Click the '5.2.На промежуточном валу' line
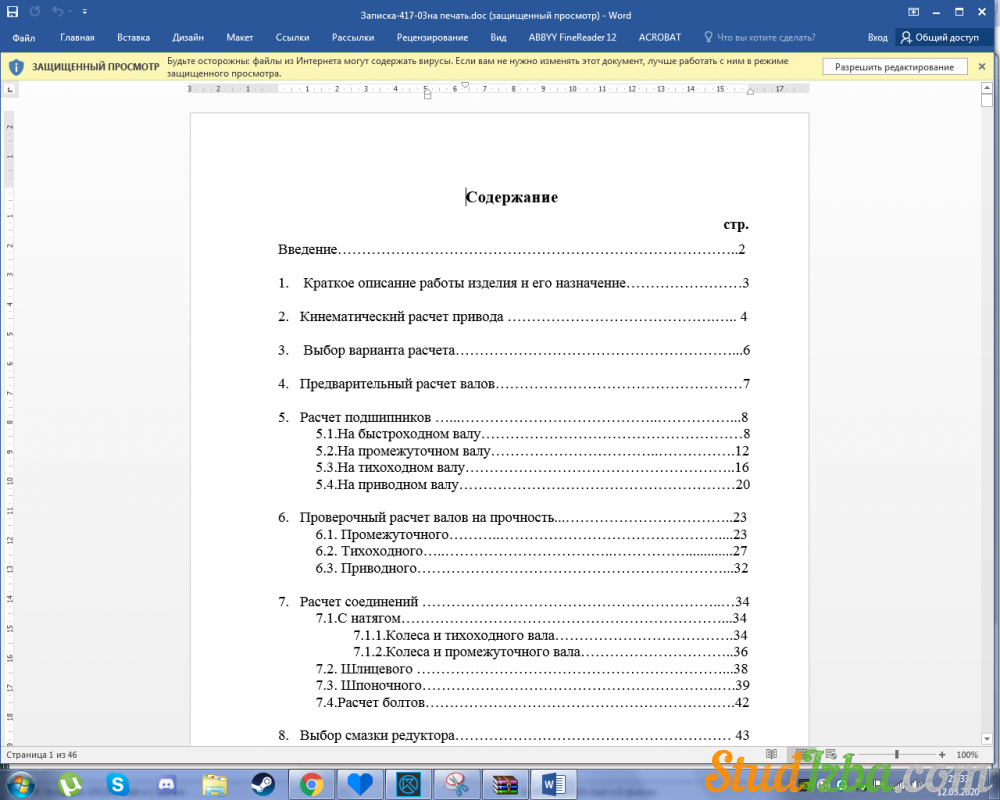 tap(533, 451)
